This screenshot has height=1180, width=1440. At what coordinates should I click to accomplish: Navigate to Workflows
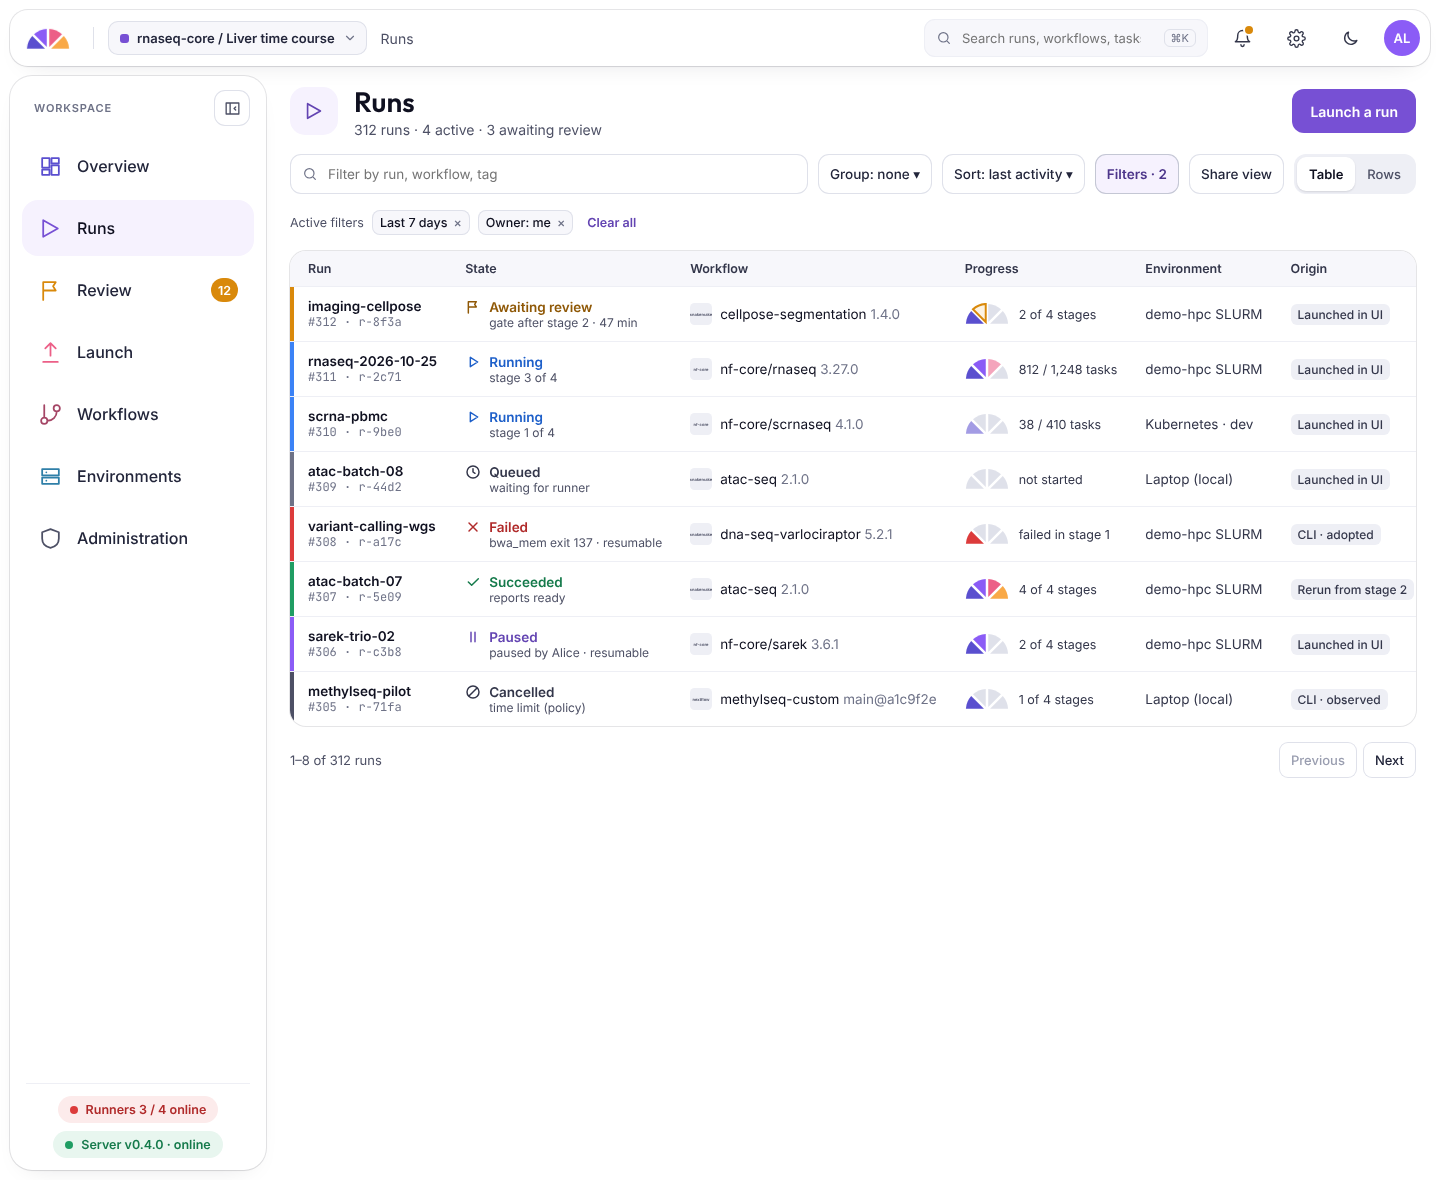coord(138,414)
